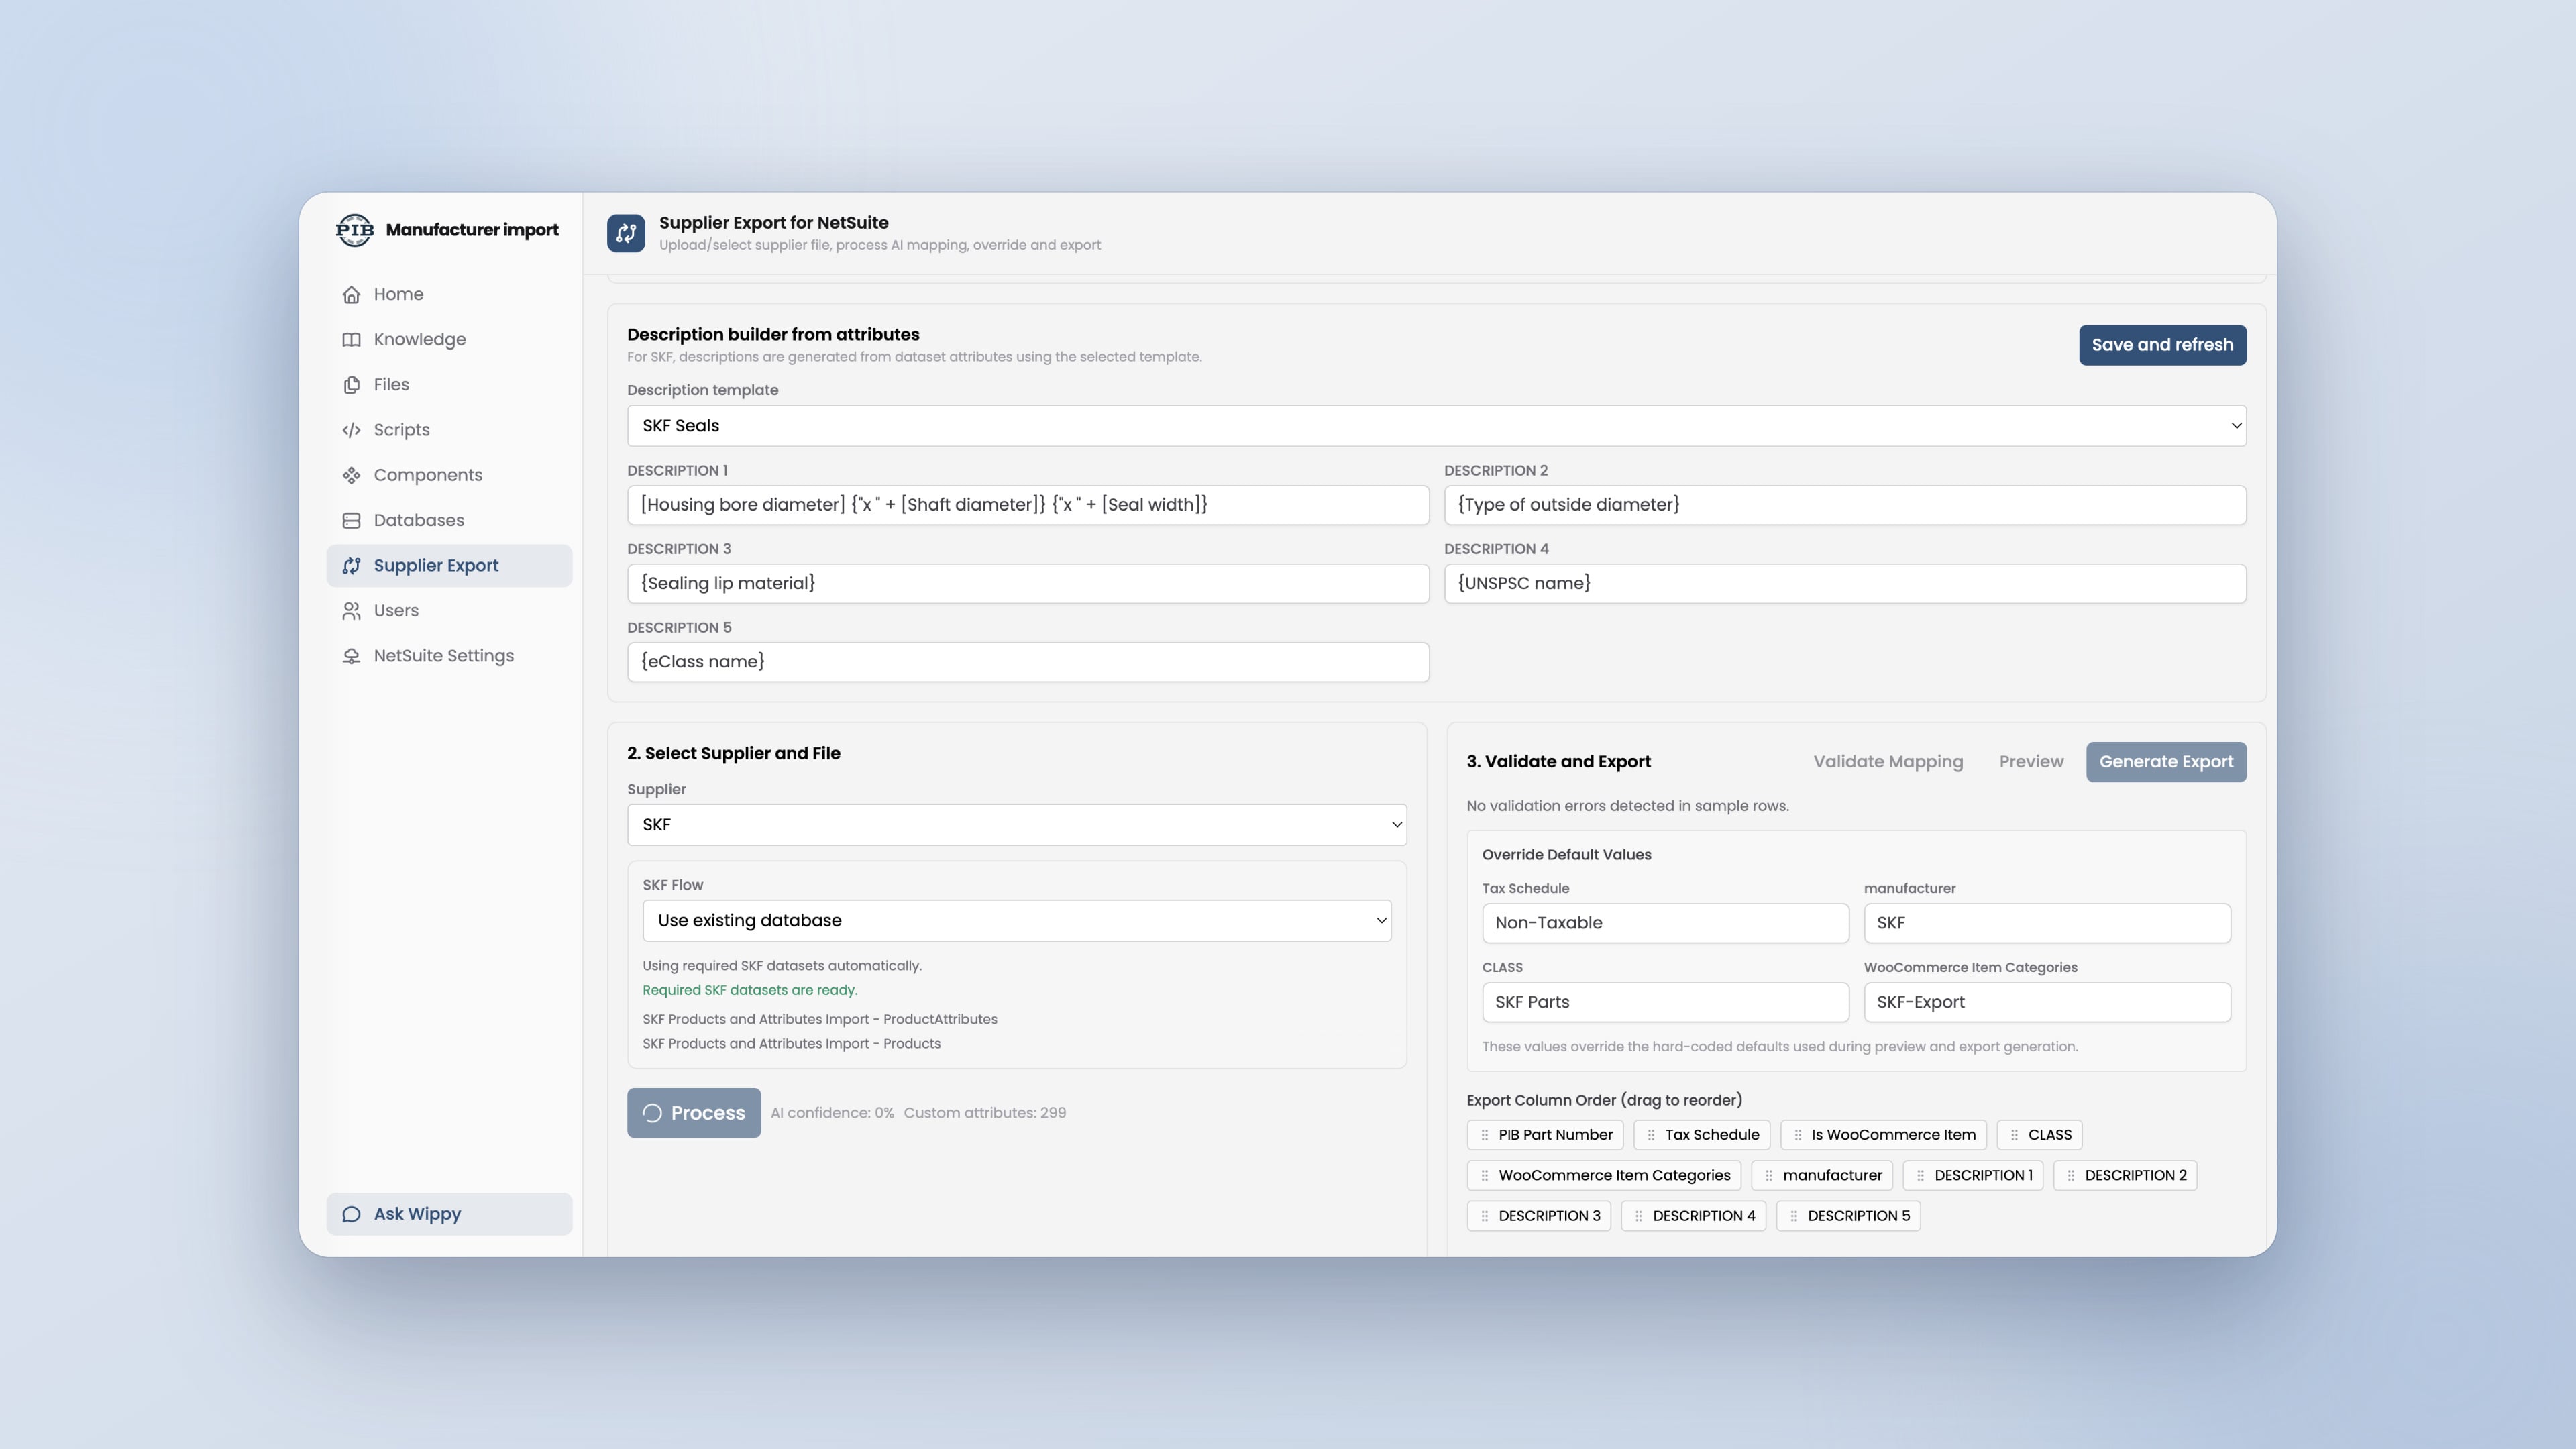Viewport: 2576px width, 1449px height.
Task: Click the Knowledge book icon
Action: tap(351, 340)
